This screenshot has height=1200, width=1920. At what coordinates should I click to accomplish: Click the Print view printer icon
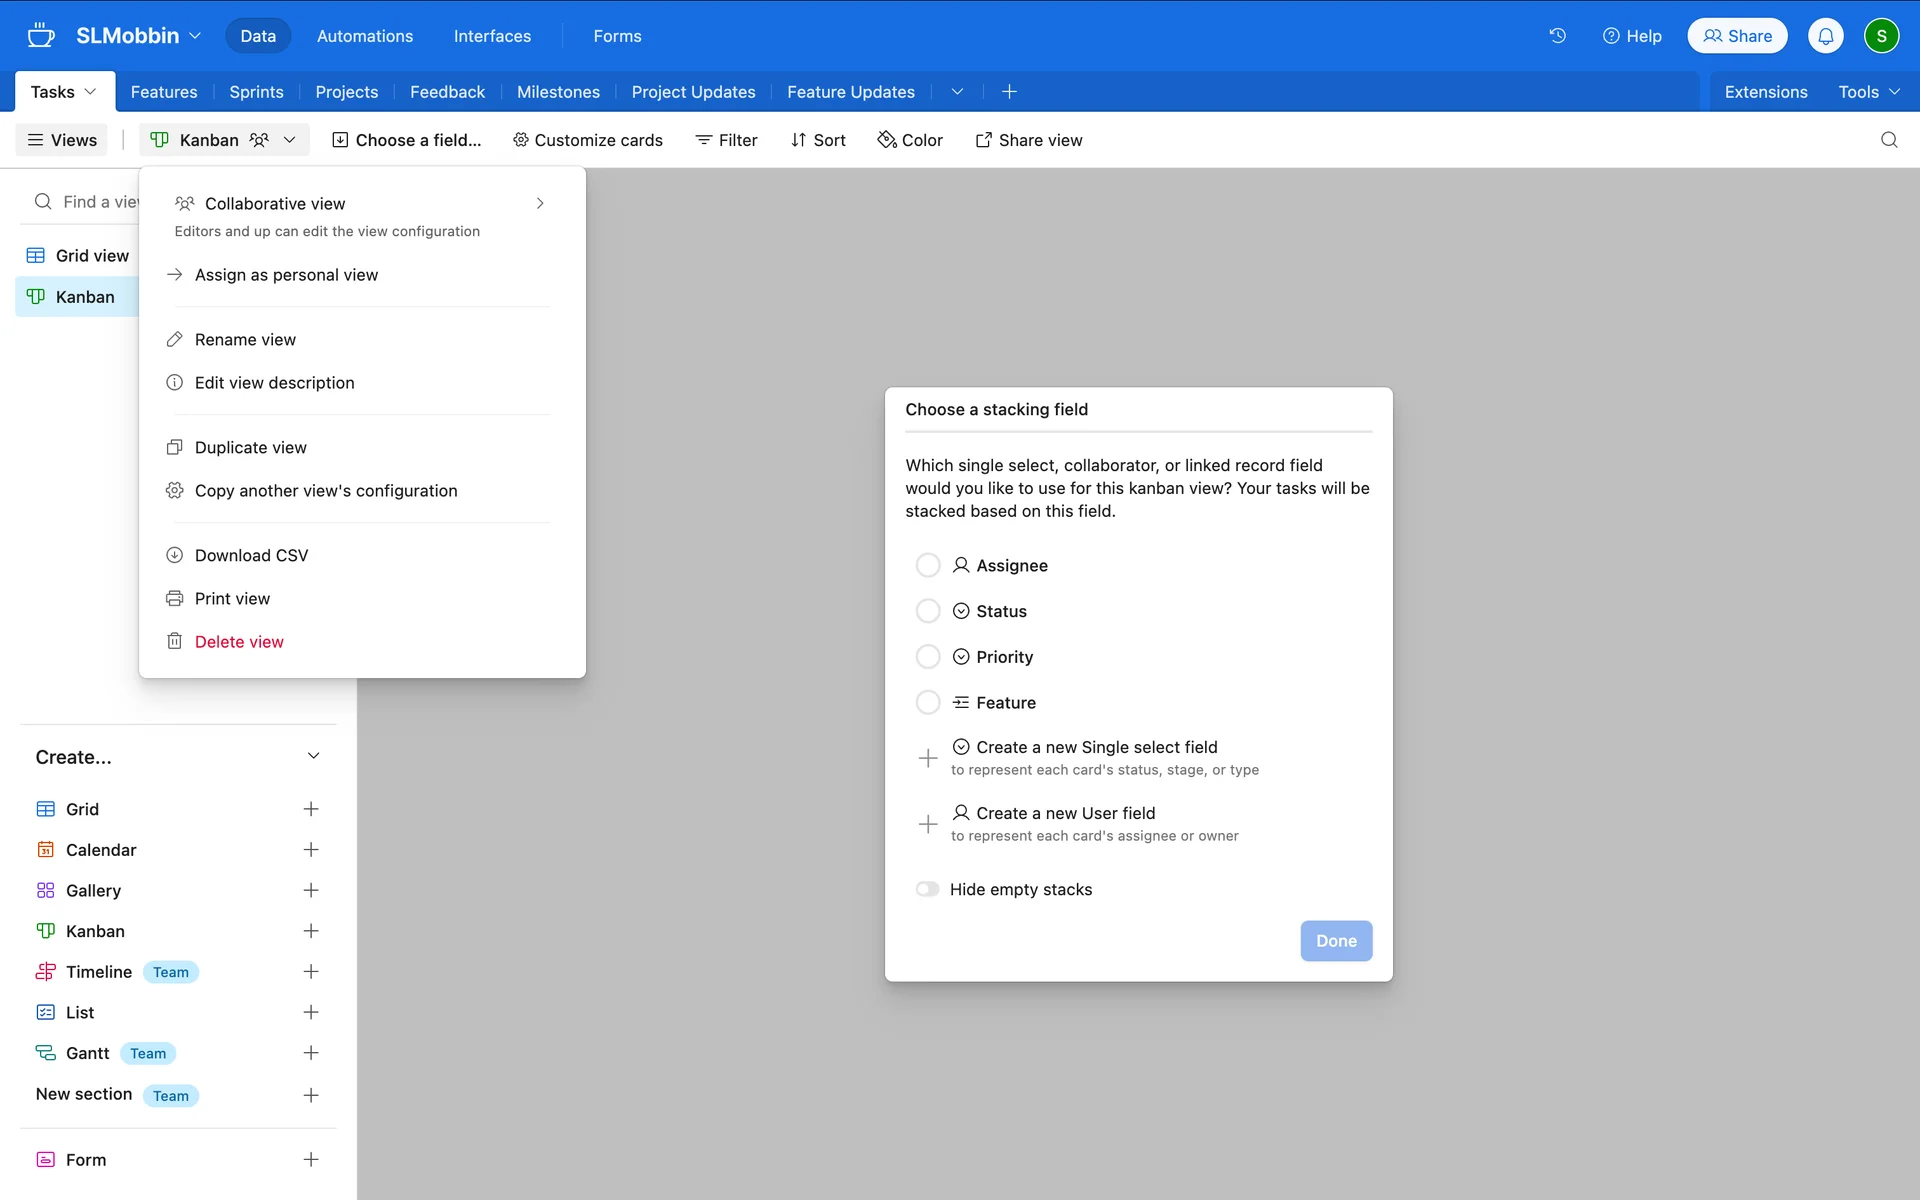point(174,598)
